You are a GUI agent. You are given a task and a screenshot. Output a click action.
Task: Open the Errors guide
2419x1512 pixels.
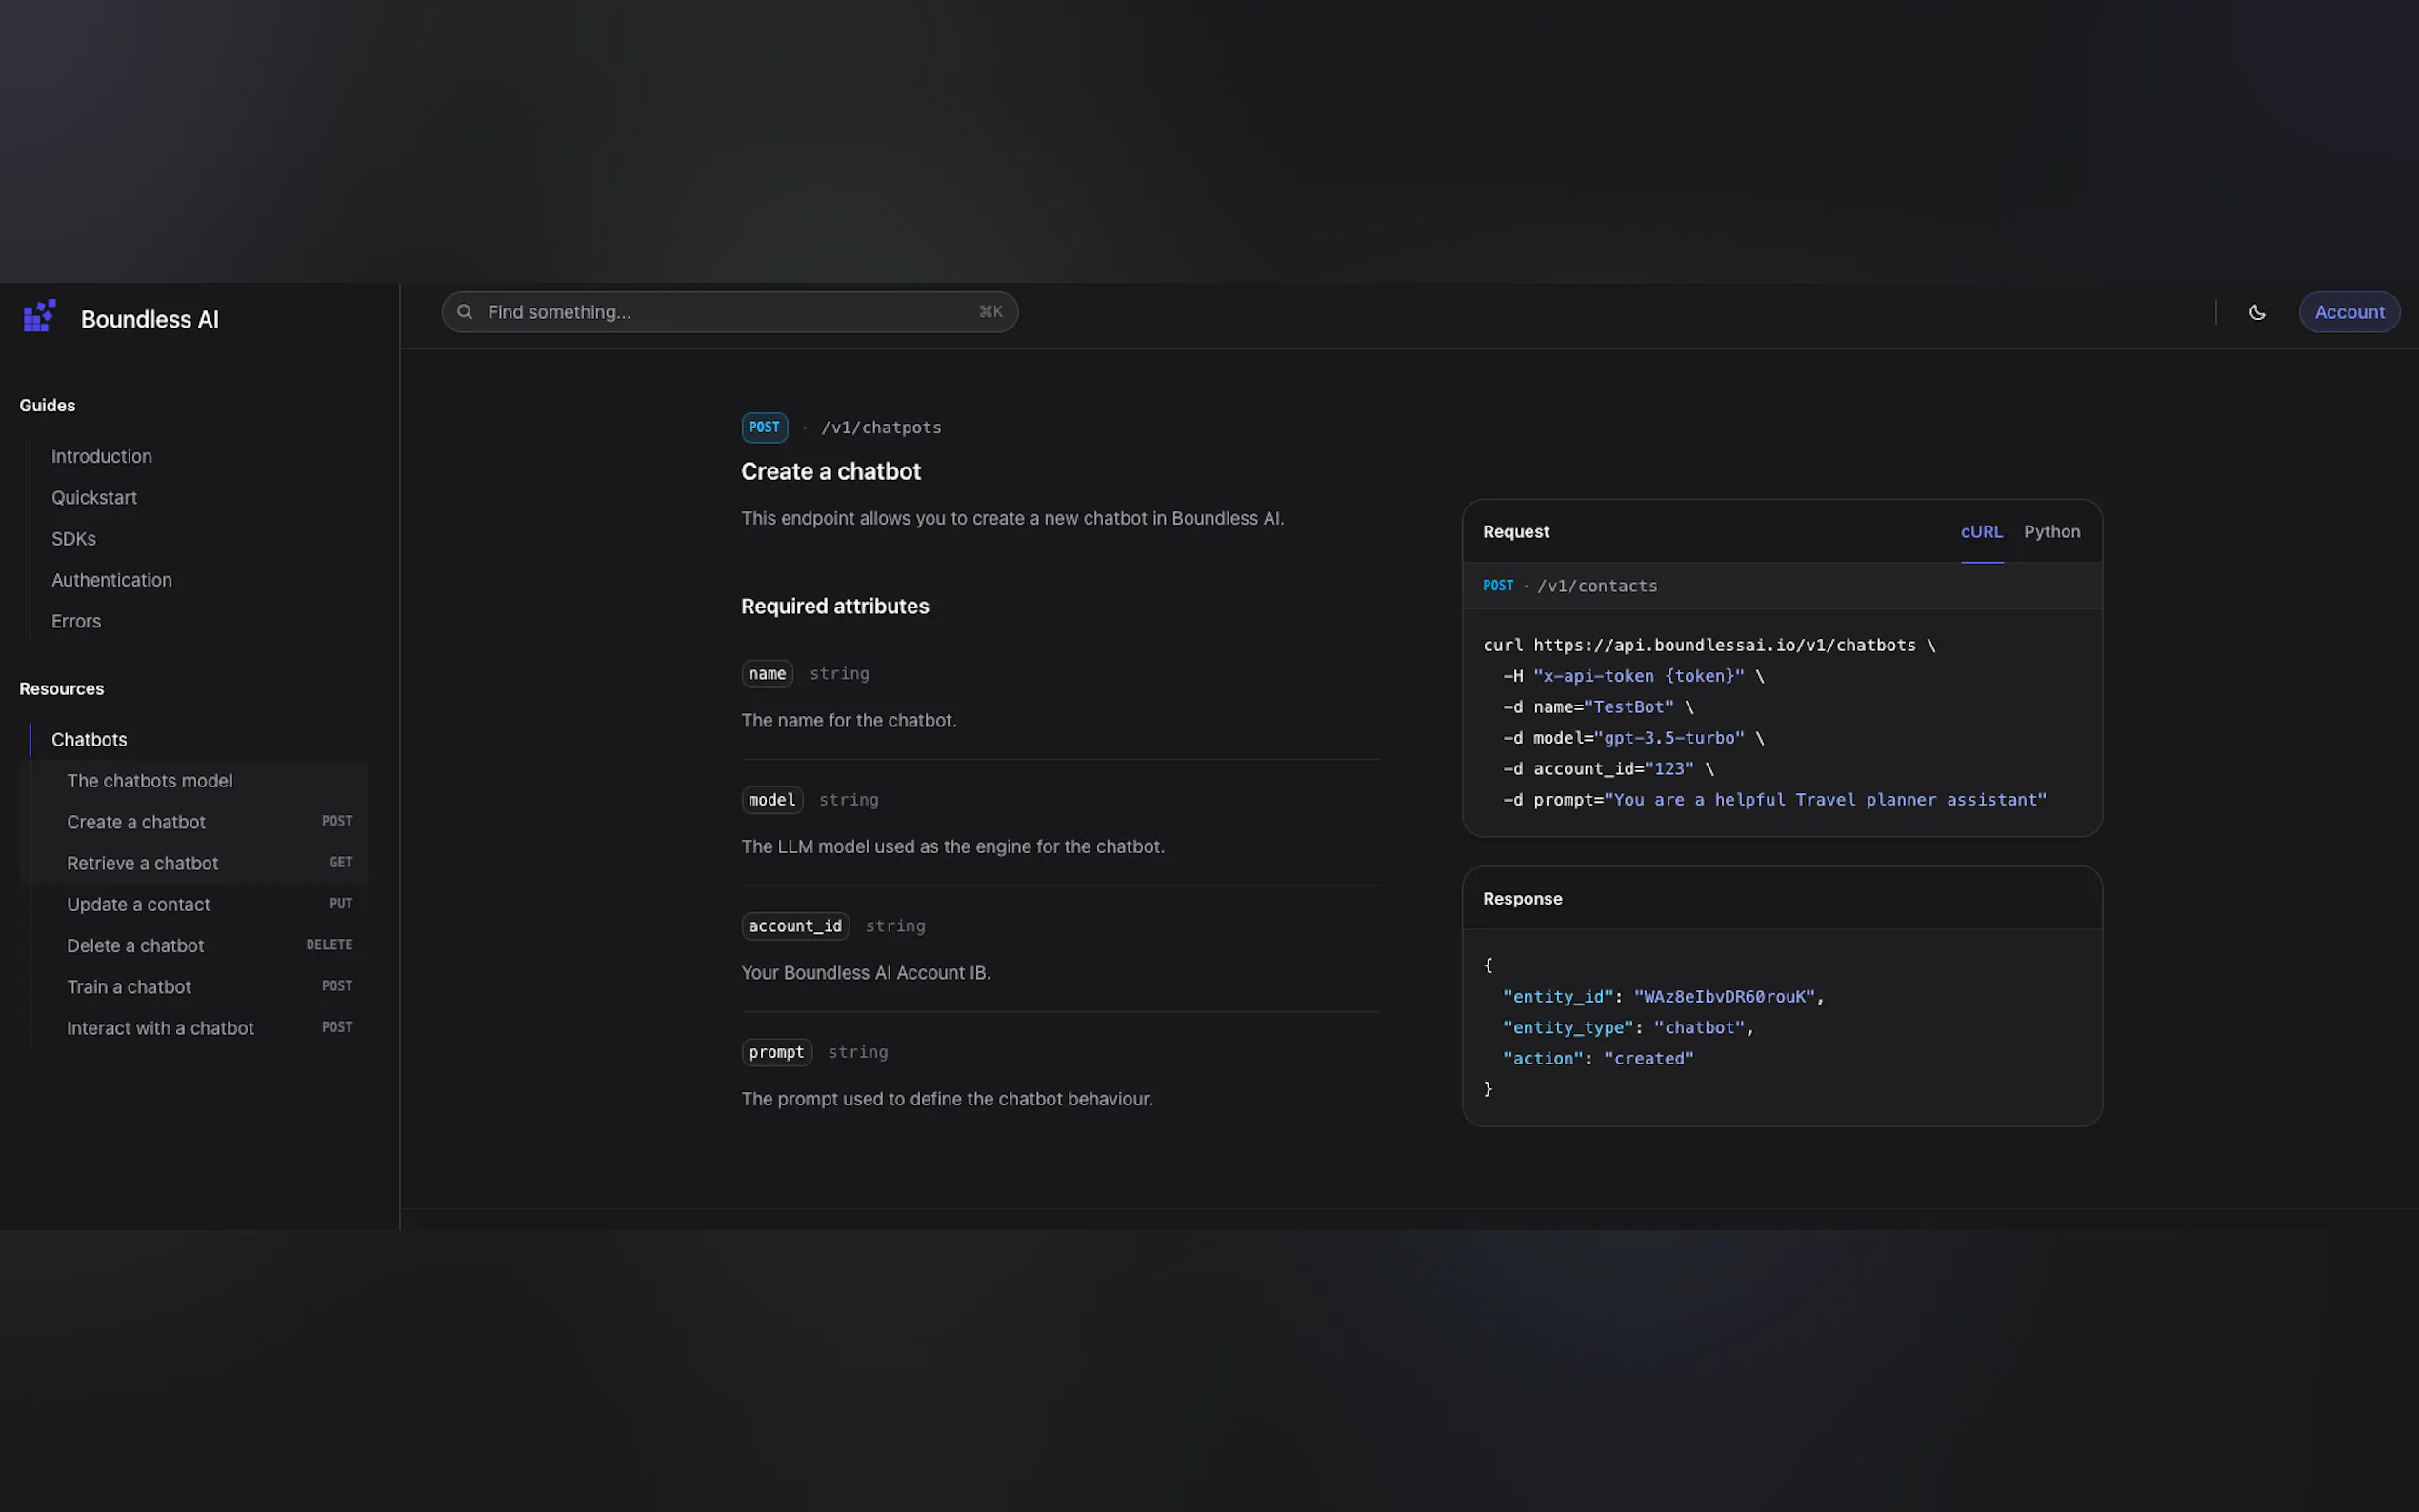click(76, 621)
